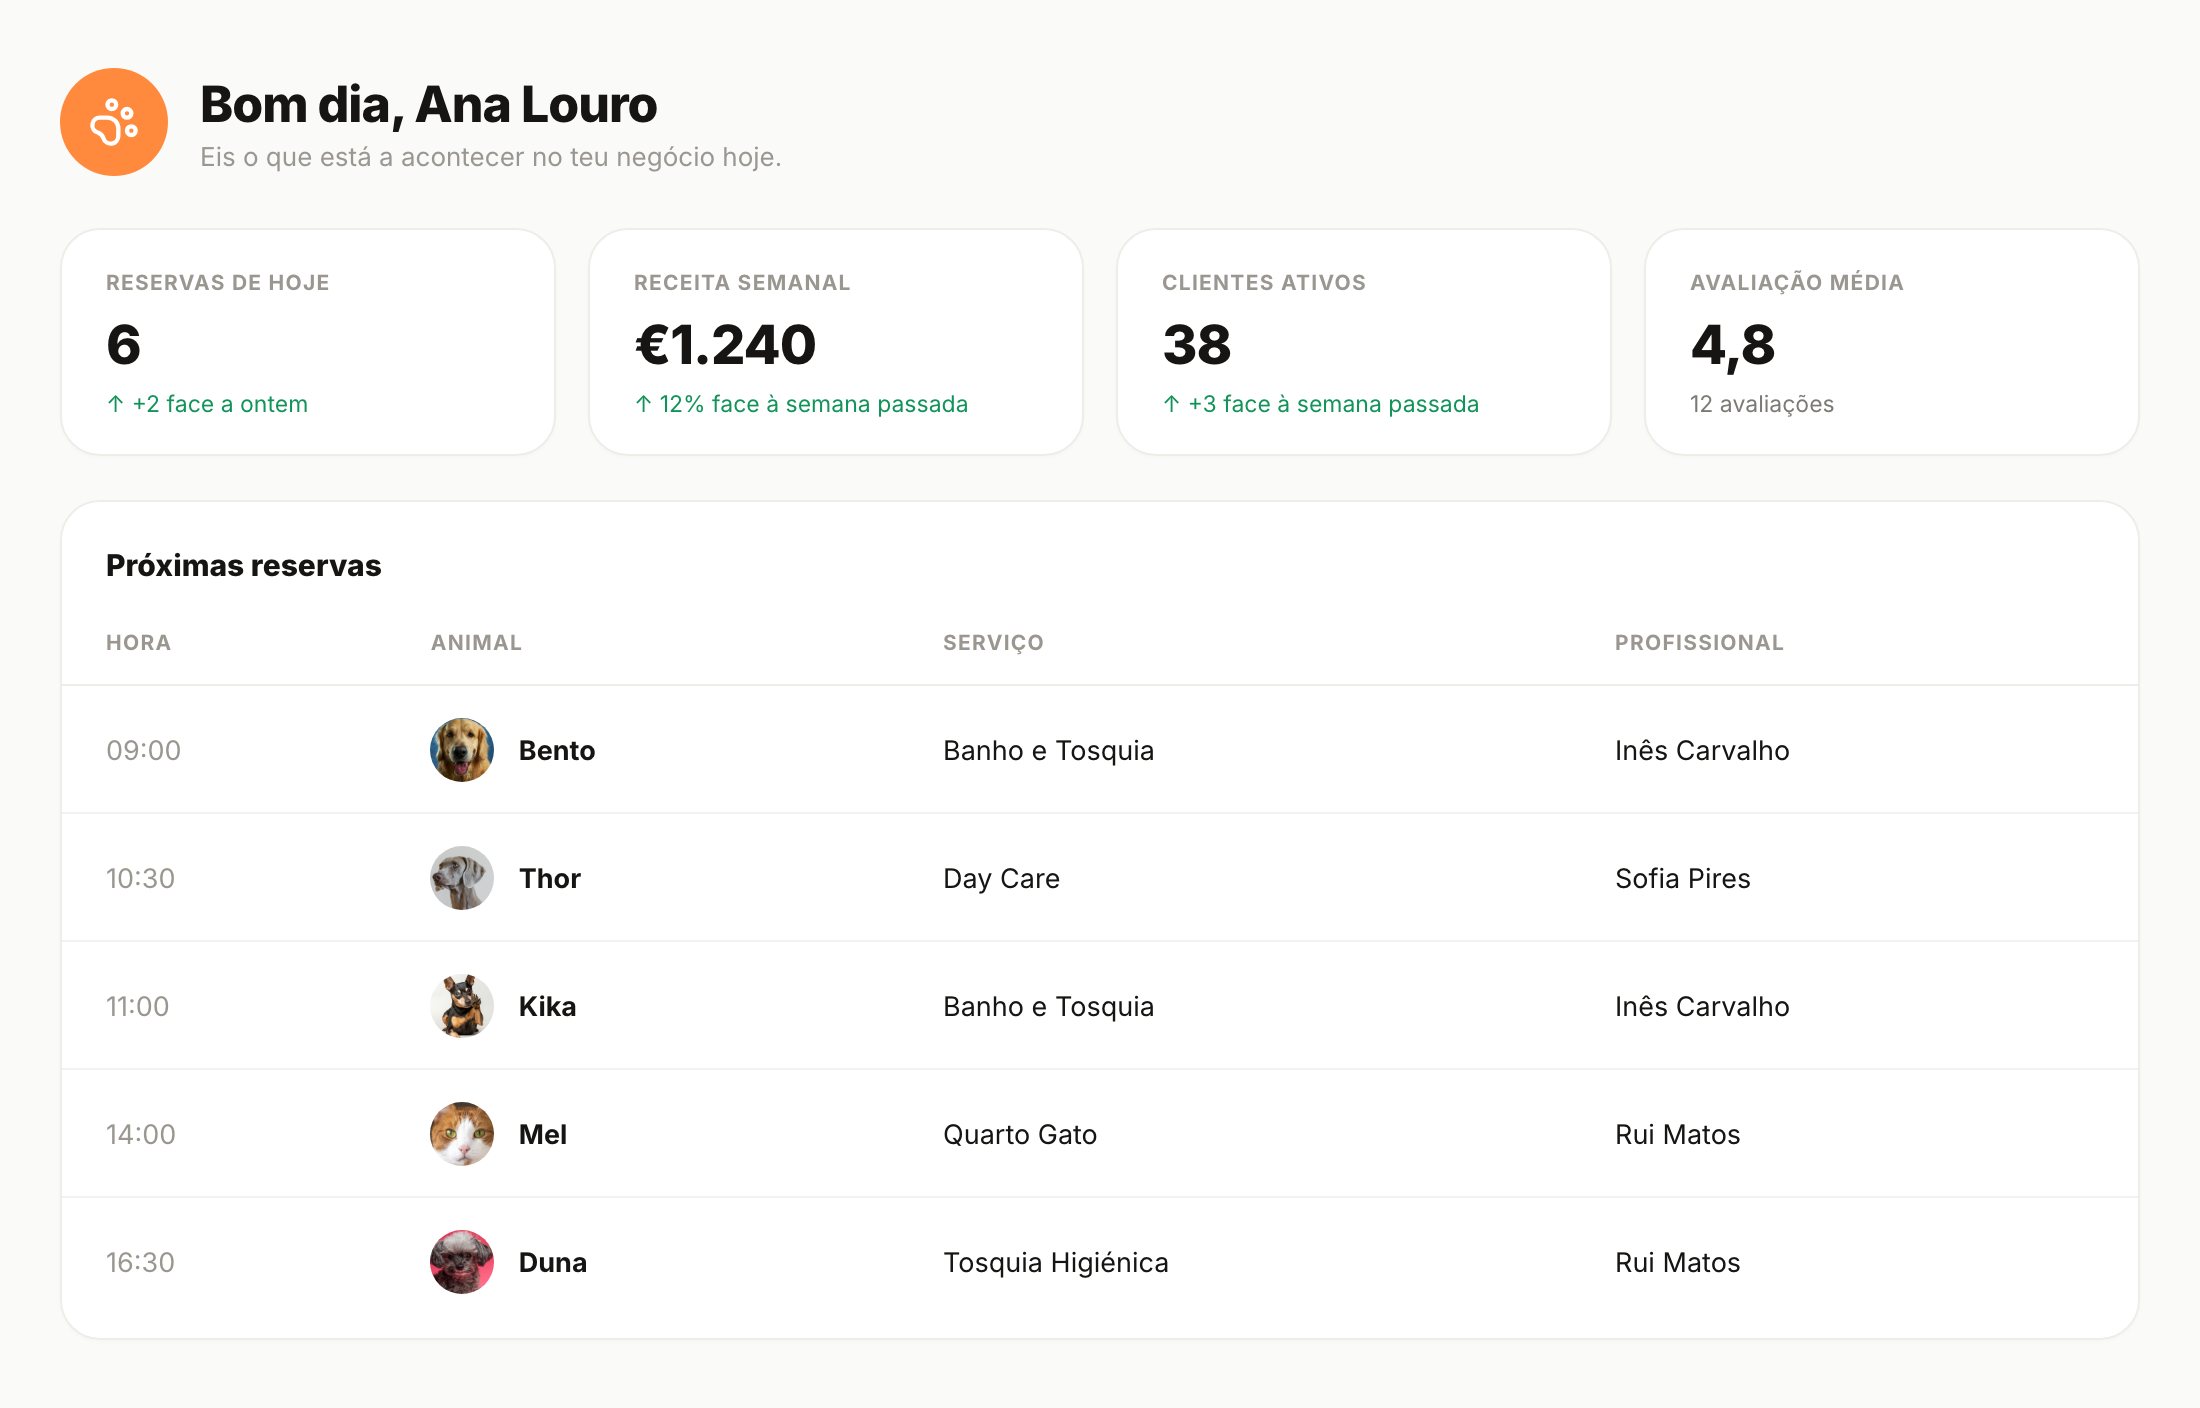
Task: Click the 'Próximas reservas' heading
Action: tap(244, 566)
